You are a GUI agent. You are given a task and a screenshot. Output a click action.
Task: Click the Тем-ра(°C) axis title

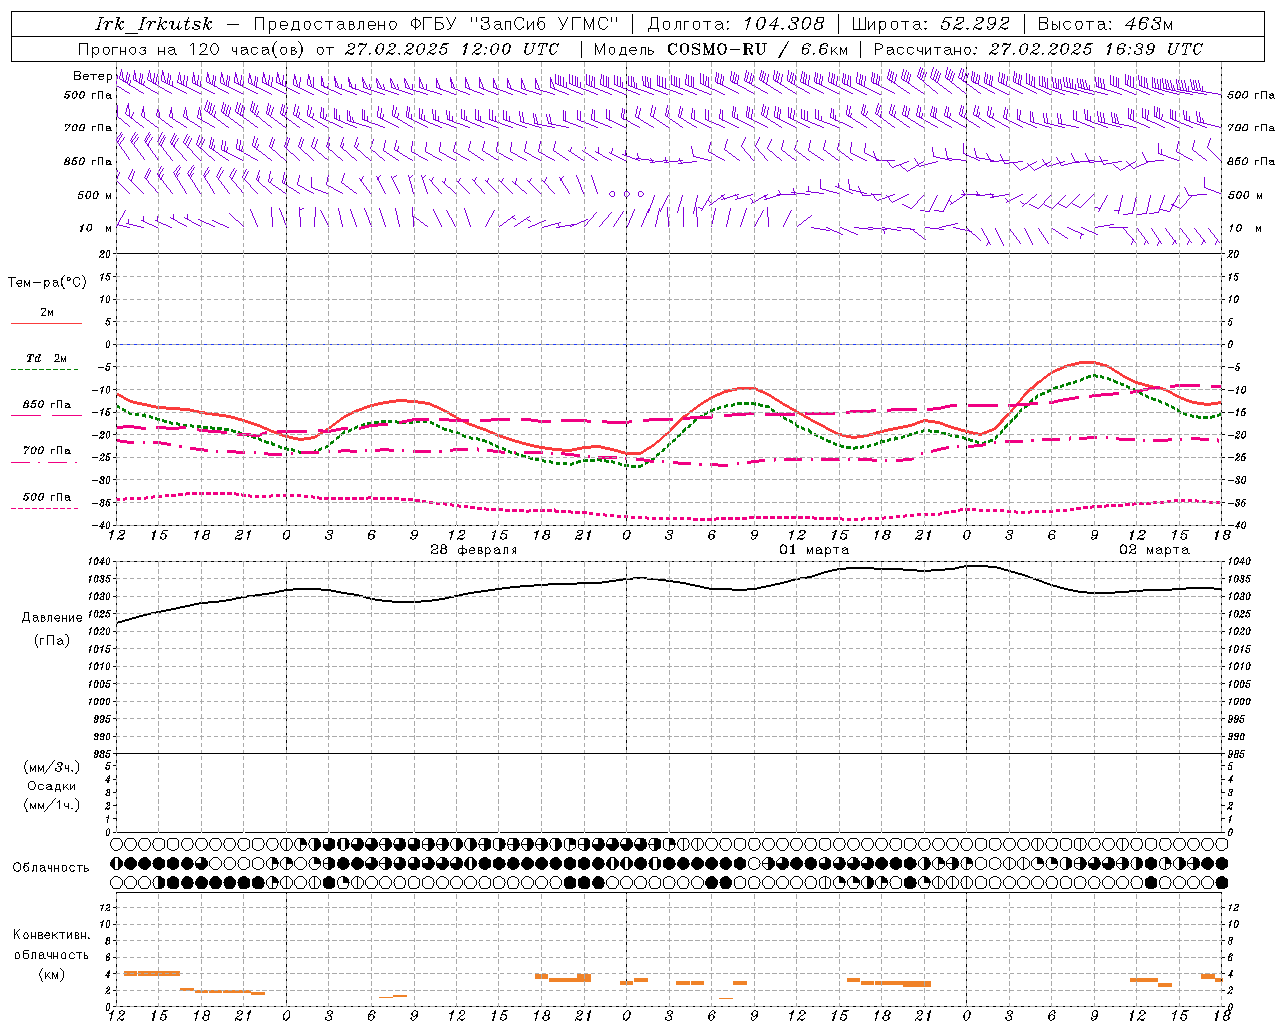click(x=47, y=283)
